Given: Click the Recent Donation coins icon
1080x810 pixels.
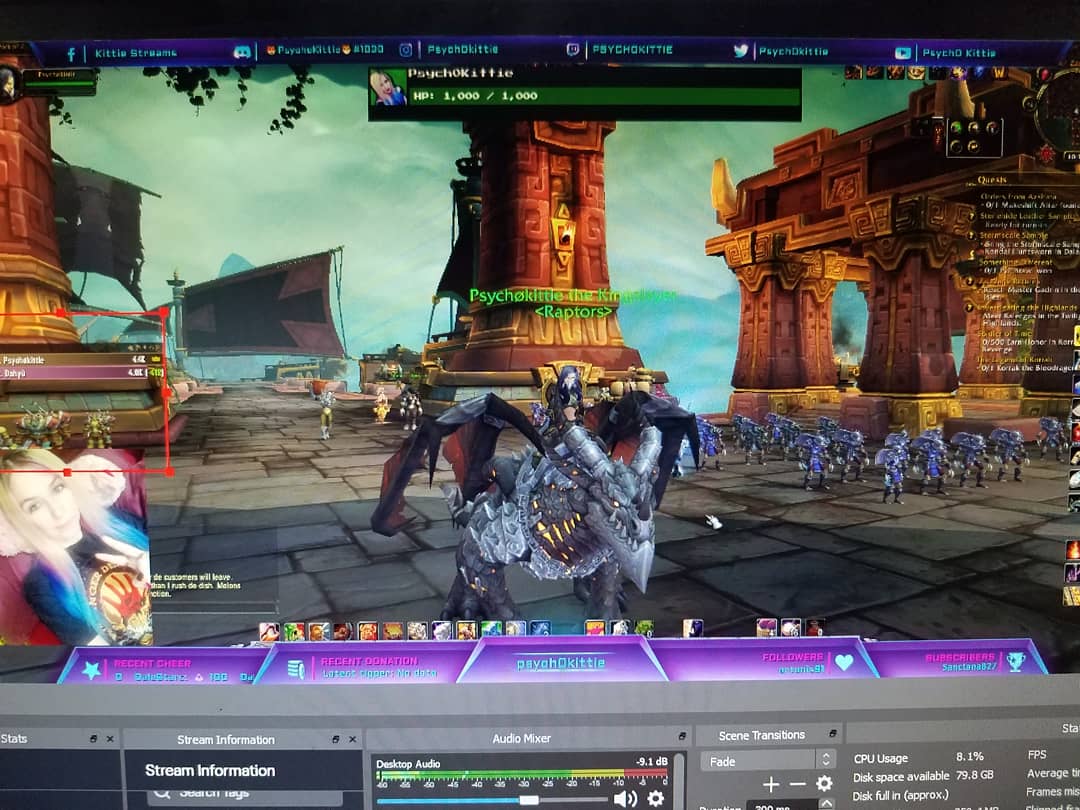Looking at the screenshot, I should pyautogui.click(x=296, y=669).
